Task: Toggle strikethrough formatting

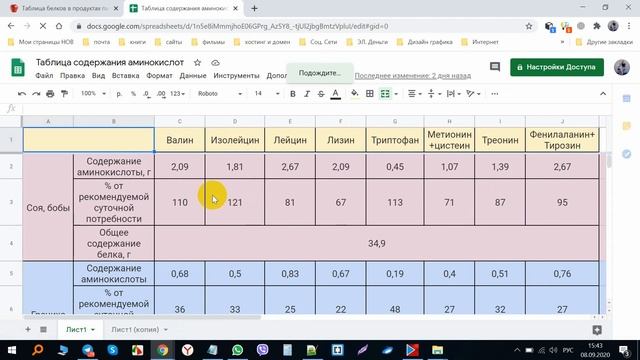Action: [x=321, y=94]
